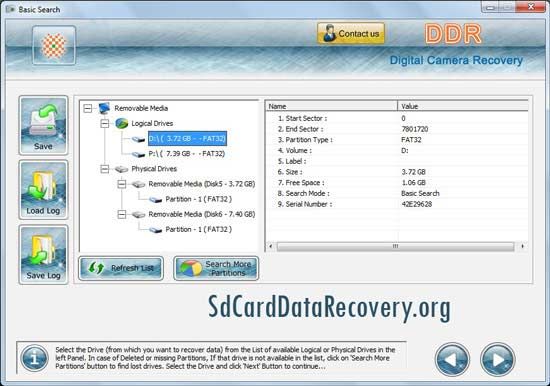Click the horizontal scrollbar in details panel

[x=396, y=246]
